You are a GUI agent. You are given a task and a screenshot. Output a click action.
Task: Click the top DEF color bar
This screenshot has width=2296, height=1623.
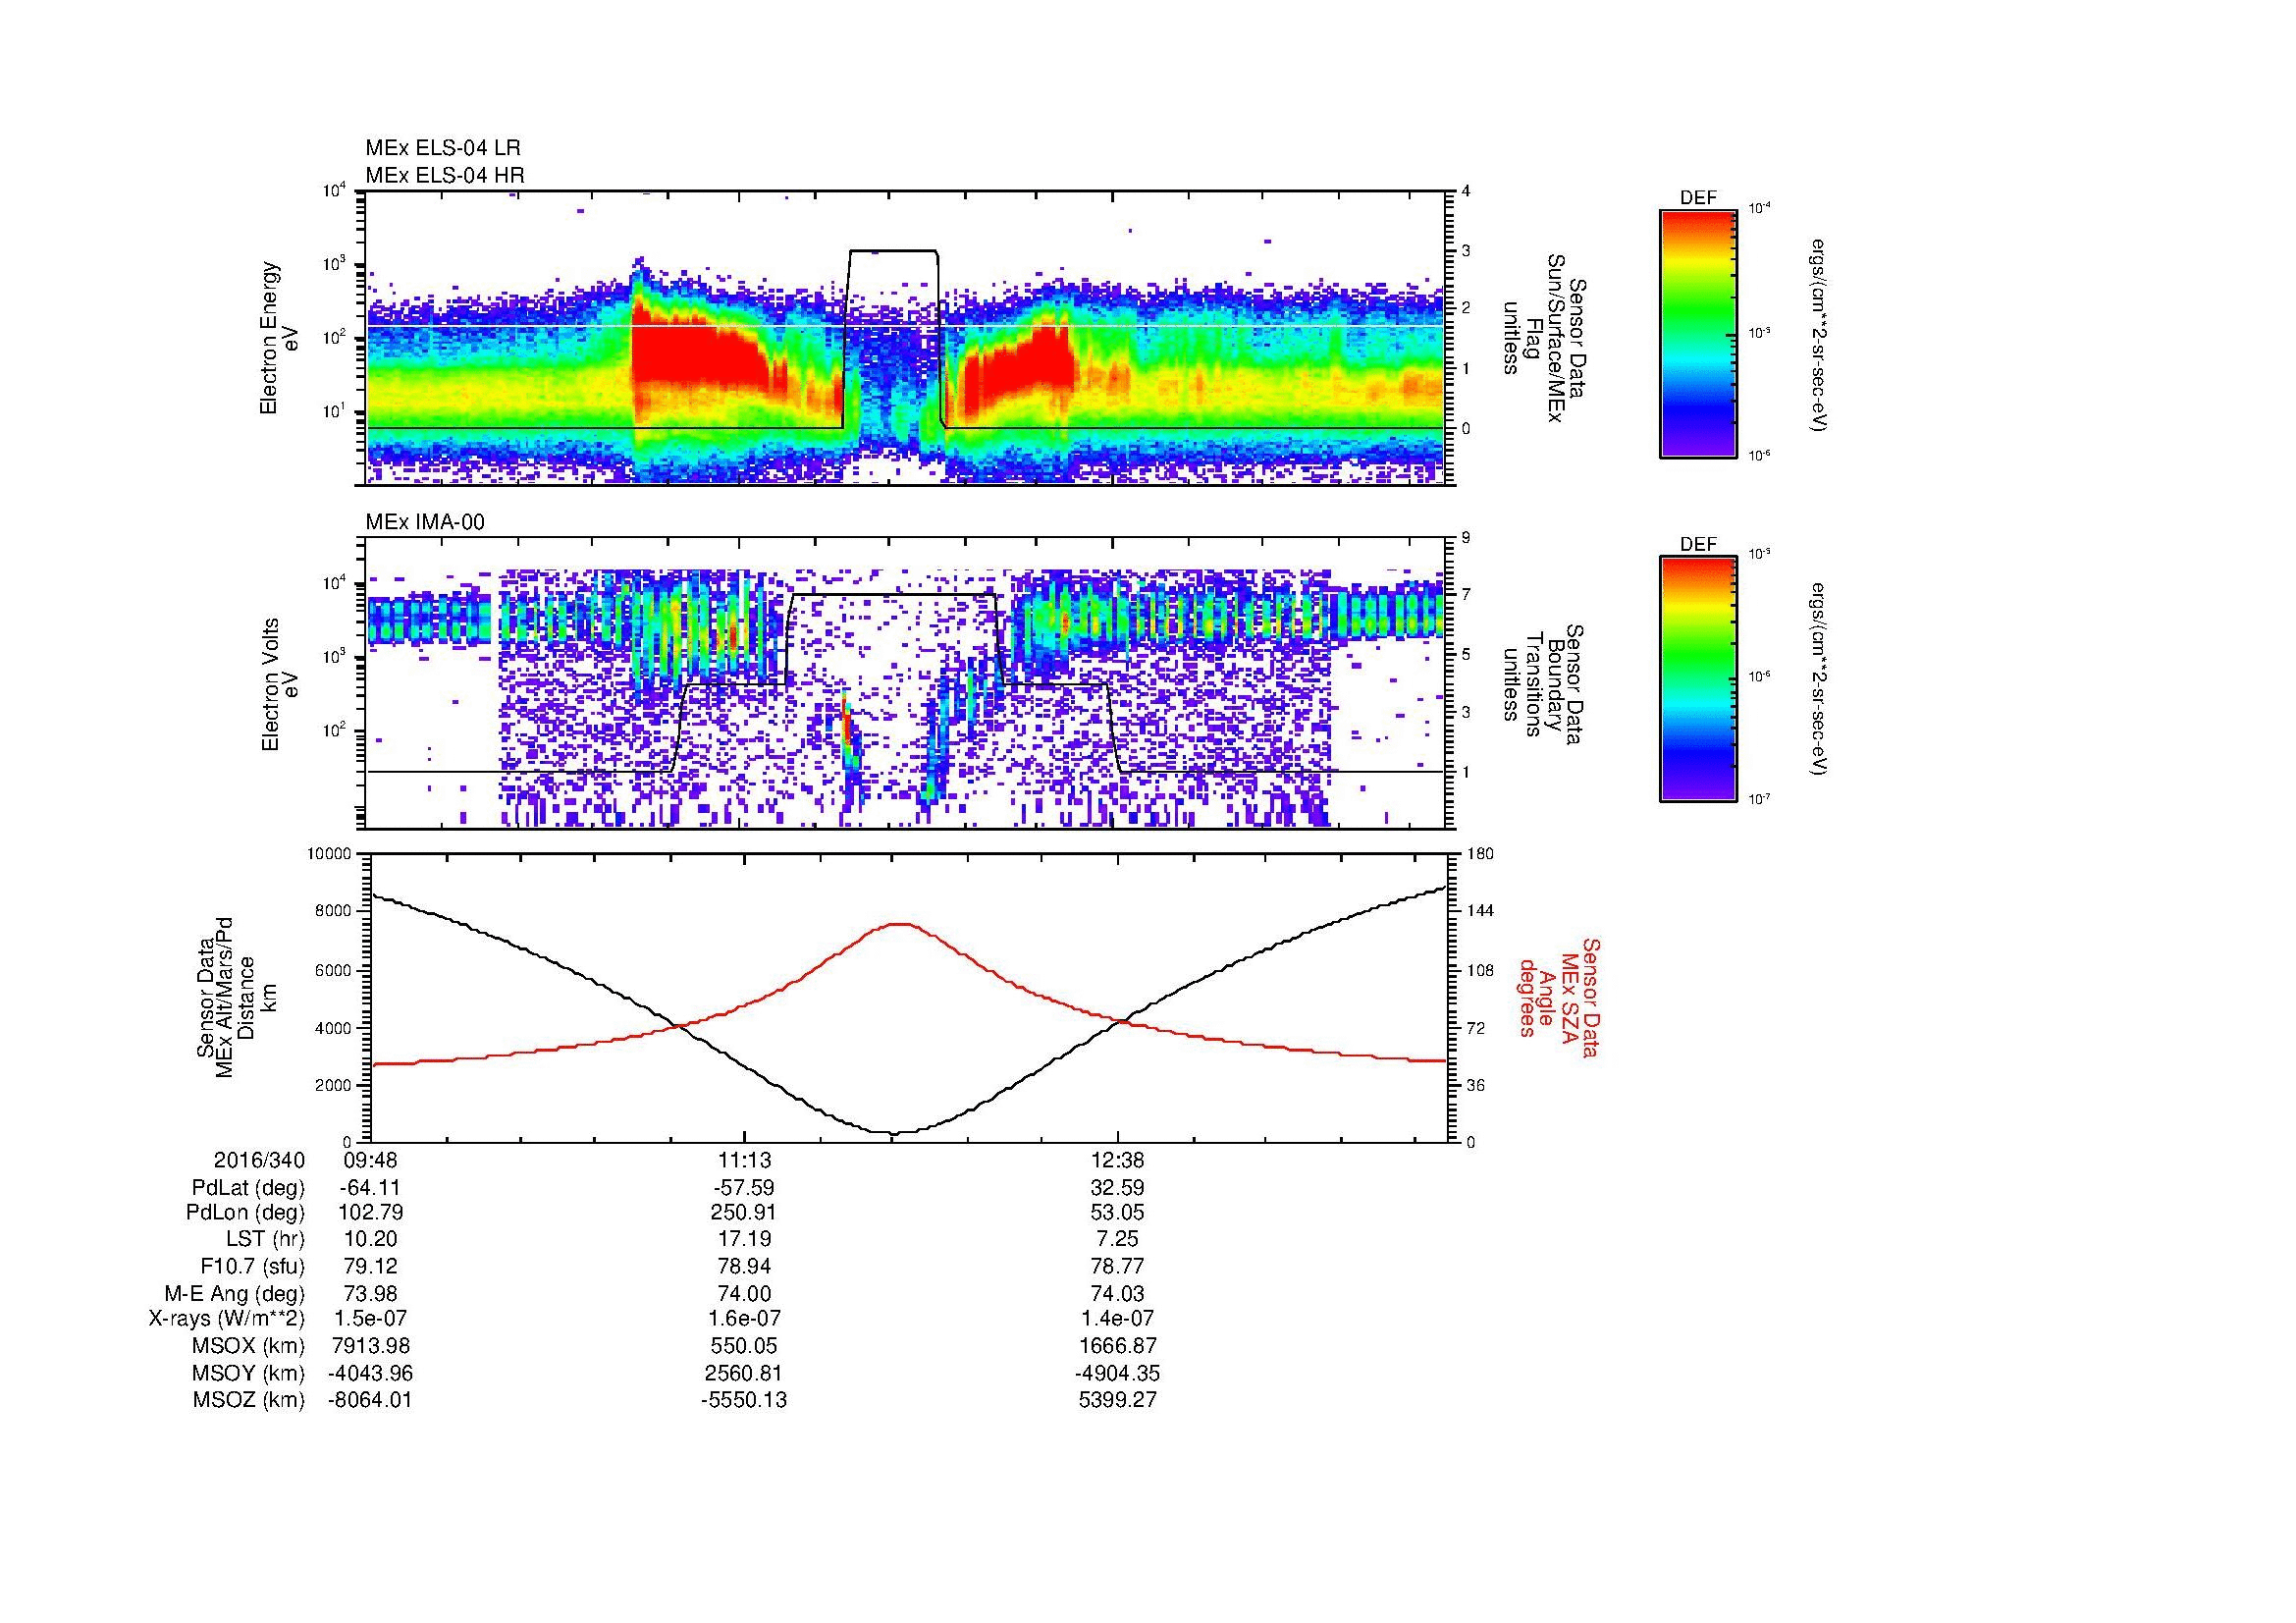pos(1698,333)
